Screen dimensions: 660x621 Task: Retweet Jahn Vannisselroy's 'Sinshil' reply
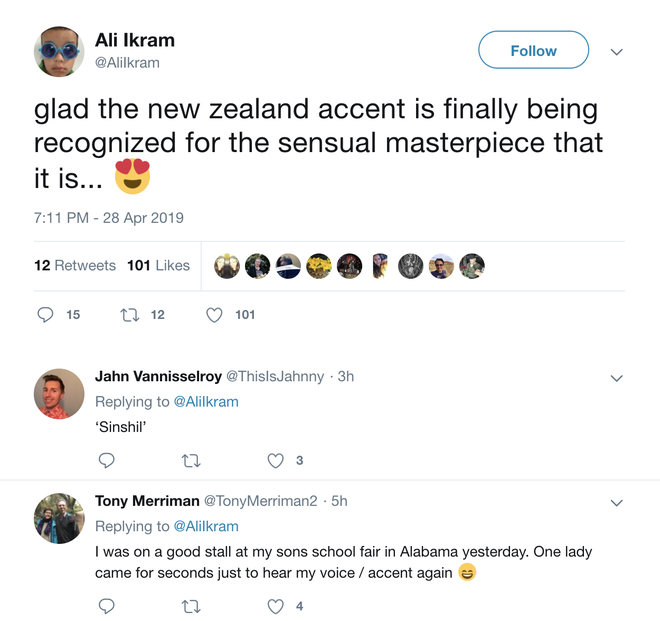click(190, 461)
